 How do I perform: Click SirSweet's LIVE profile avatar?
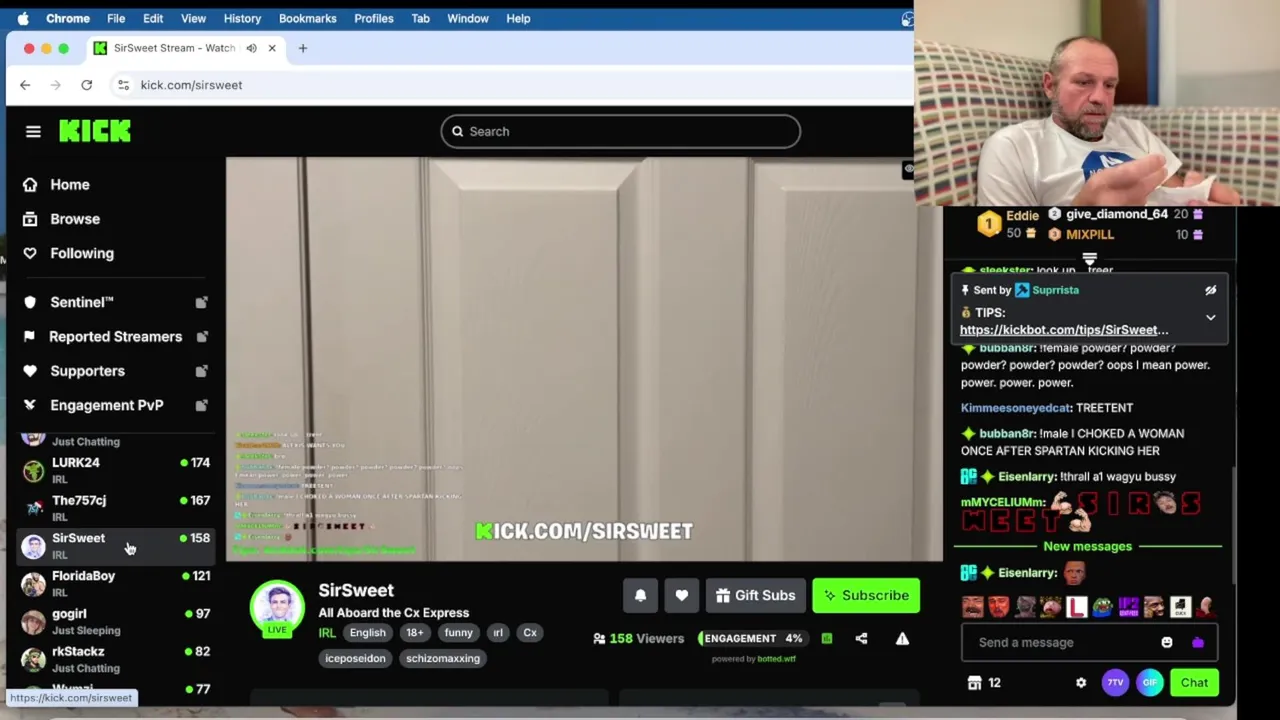(277, 607)
